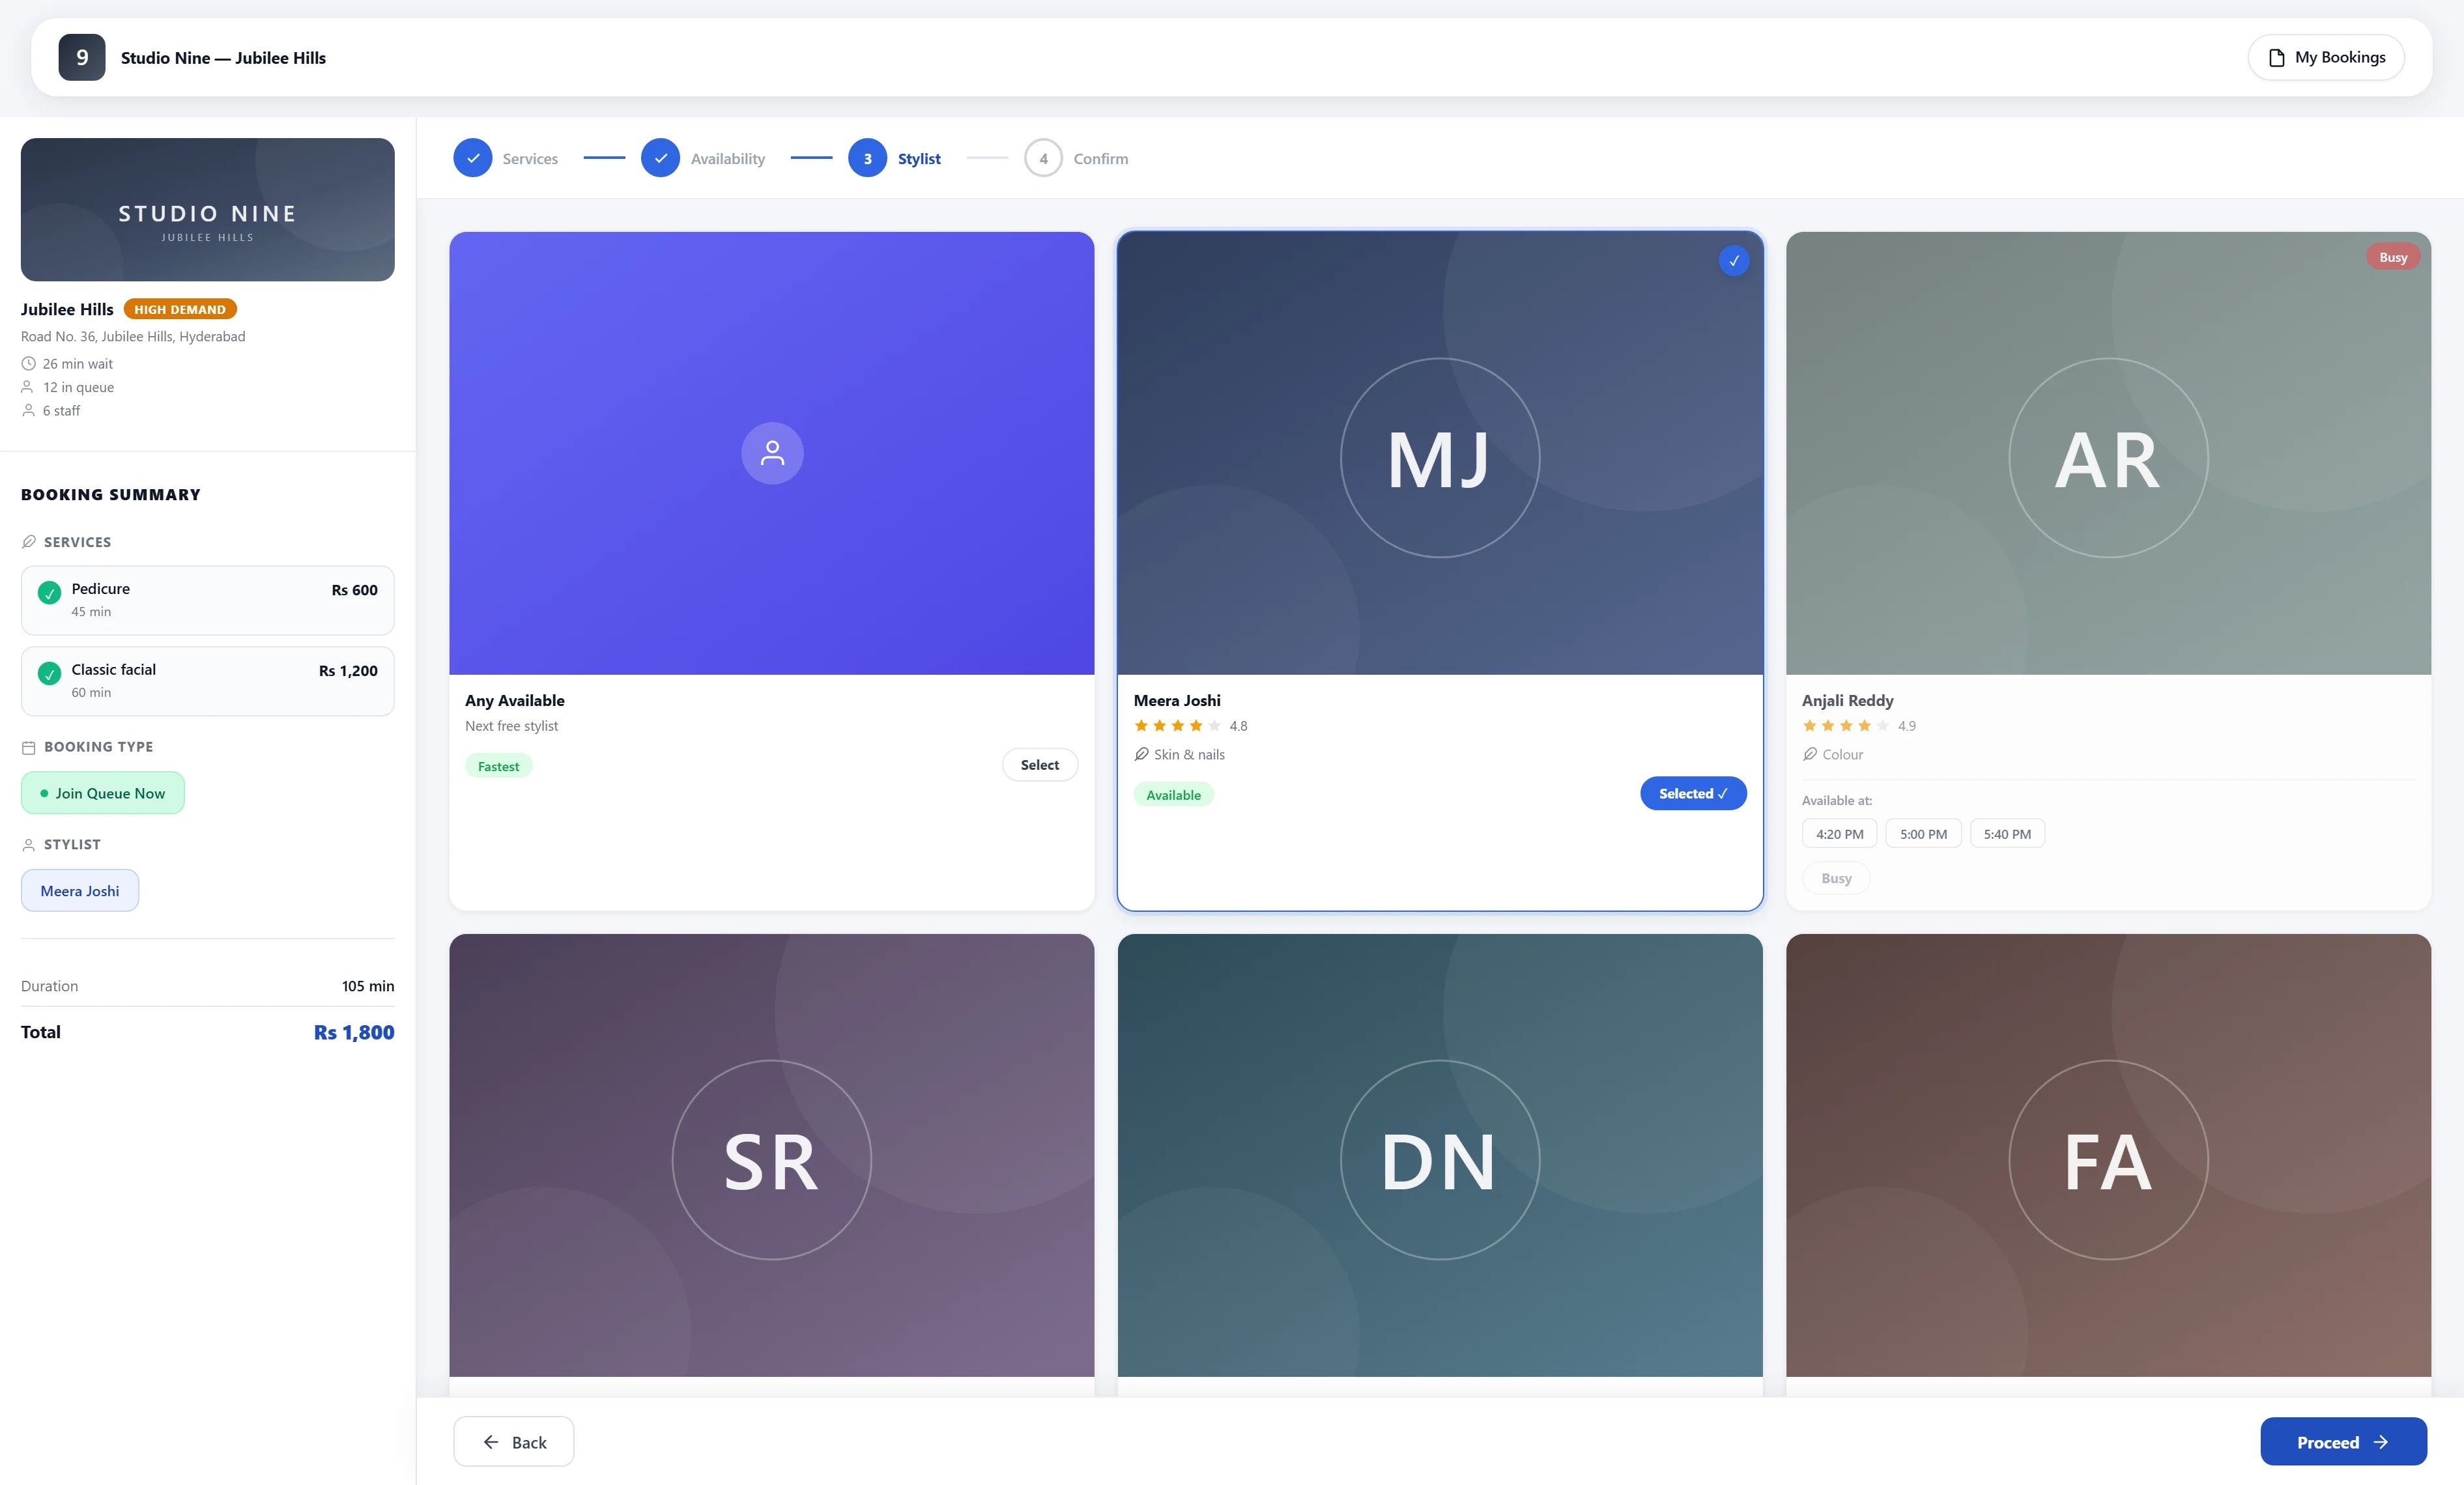2464x1485 pixels.
Task: Click the Selected button for Meera Joshi
Action: [1693, 793]
